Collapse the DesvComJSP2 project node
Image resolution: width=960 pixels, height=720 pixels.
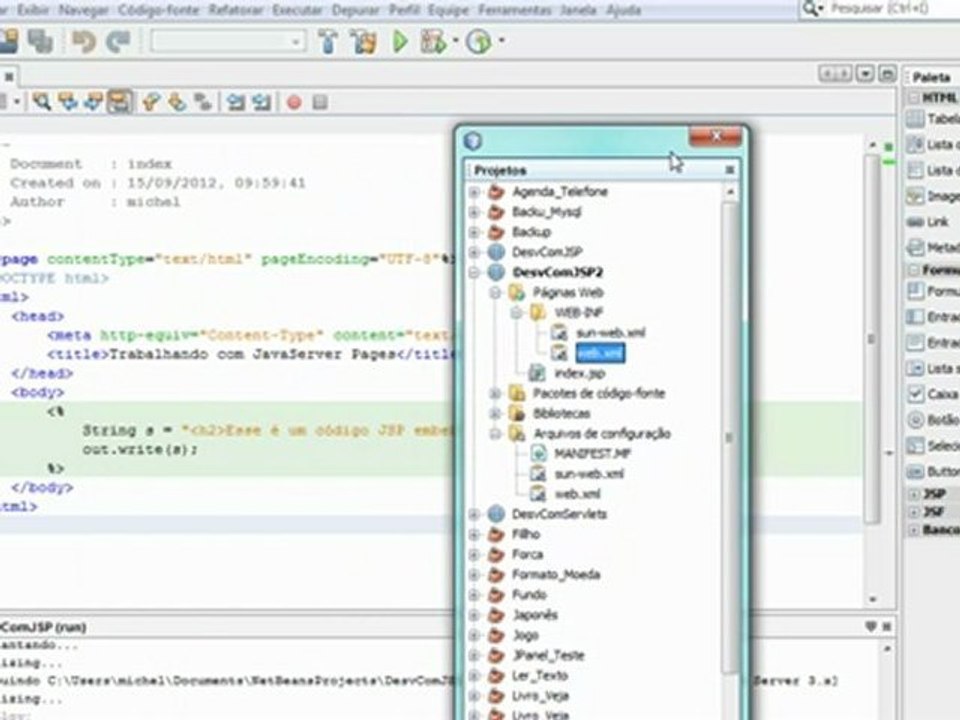click(474, 272)
